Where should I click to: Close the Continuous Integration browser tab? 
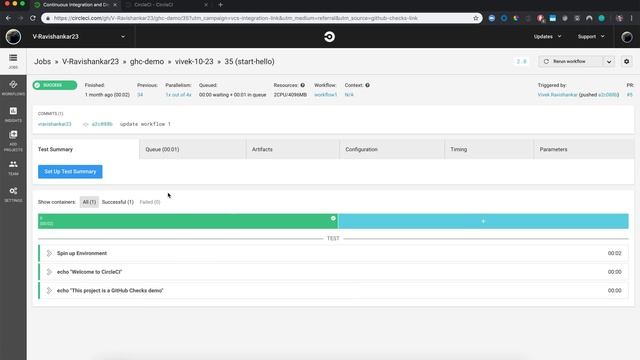point(115,5)
